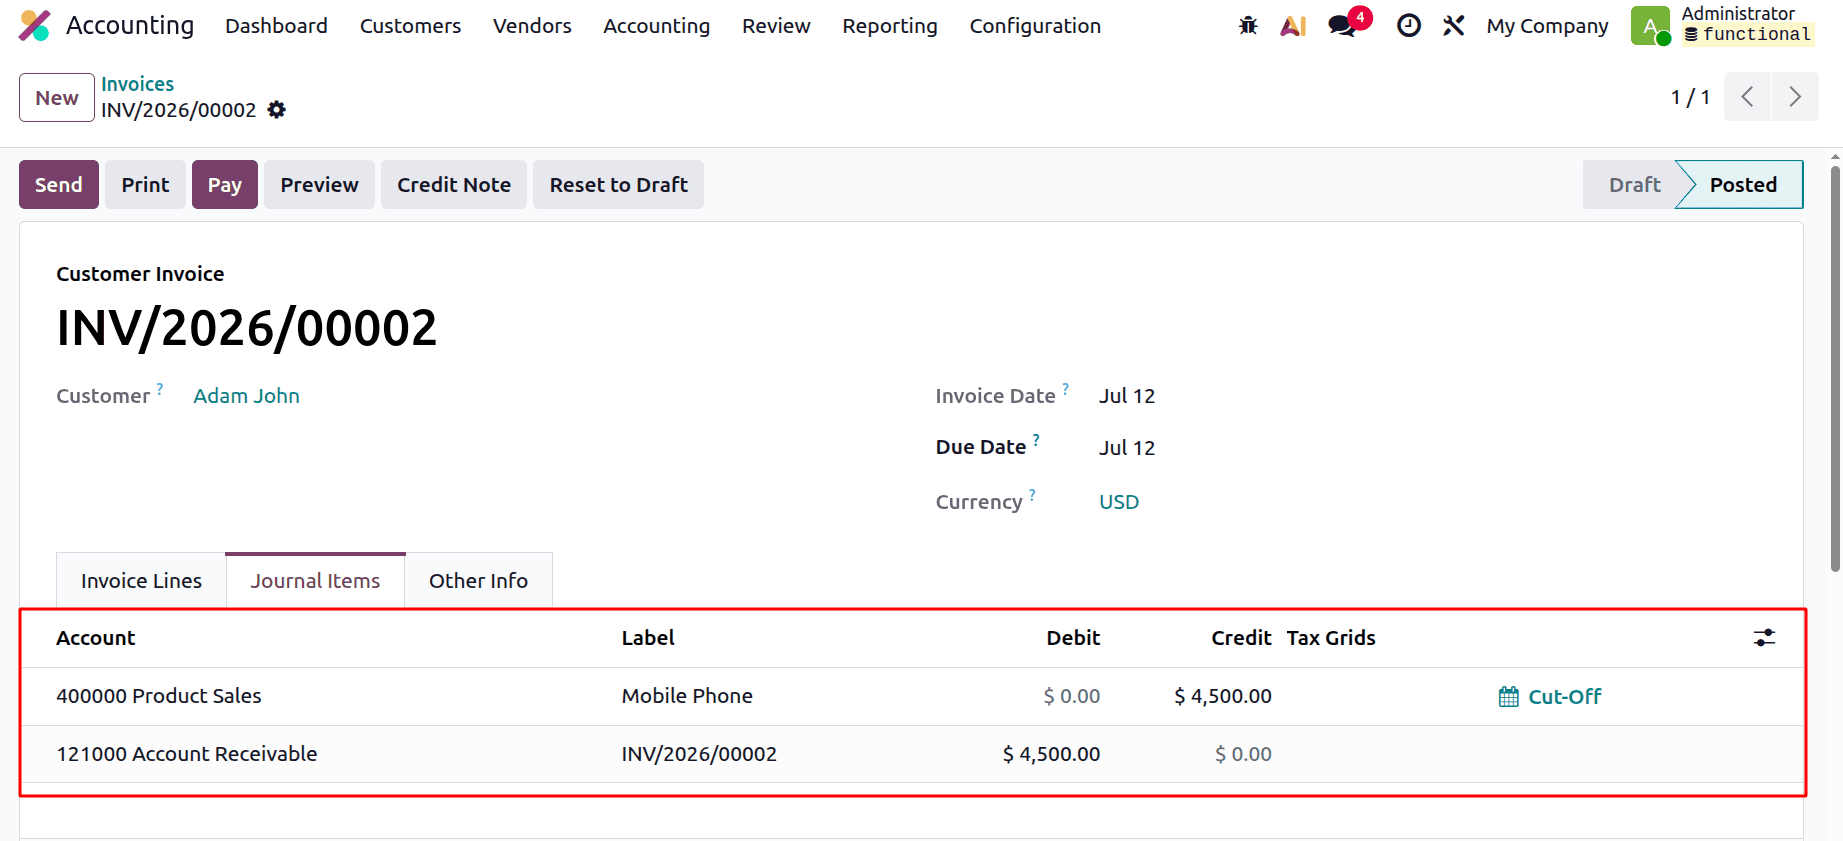Viewport: 1843px width, 841px height.
Task: Open the Invoices breadcrumb link
Action: pos(137,84)
